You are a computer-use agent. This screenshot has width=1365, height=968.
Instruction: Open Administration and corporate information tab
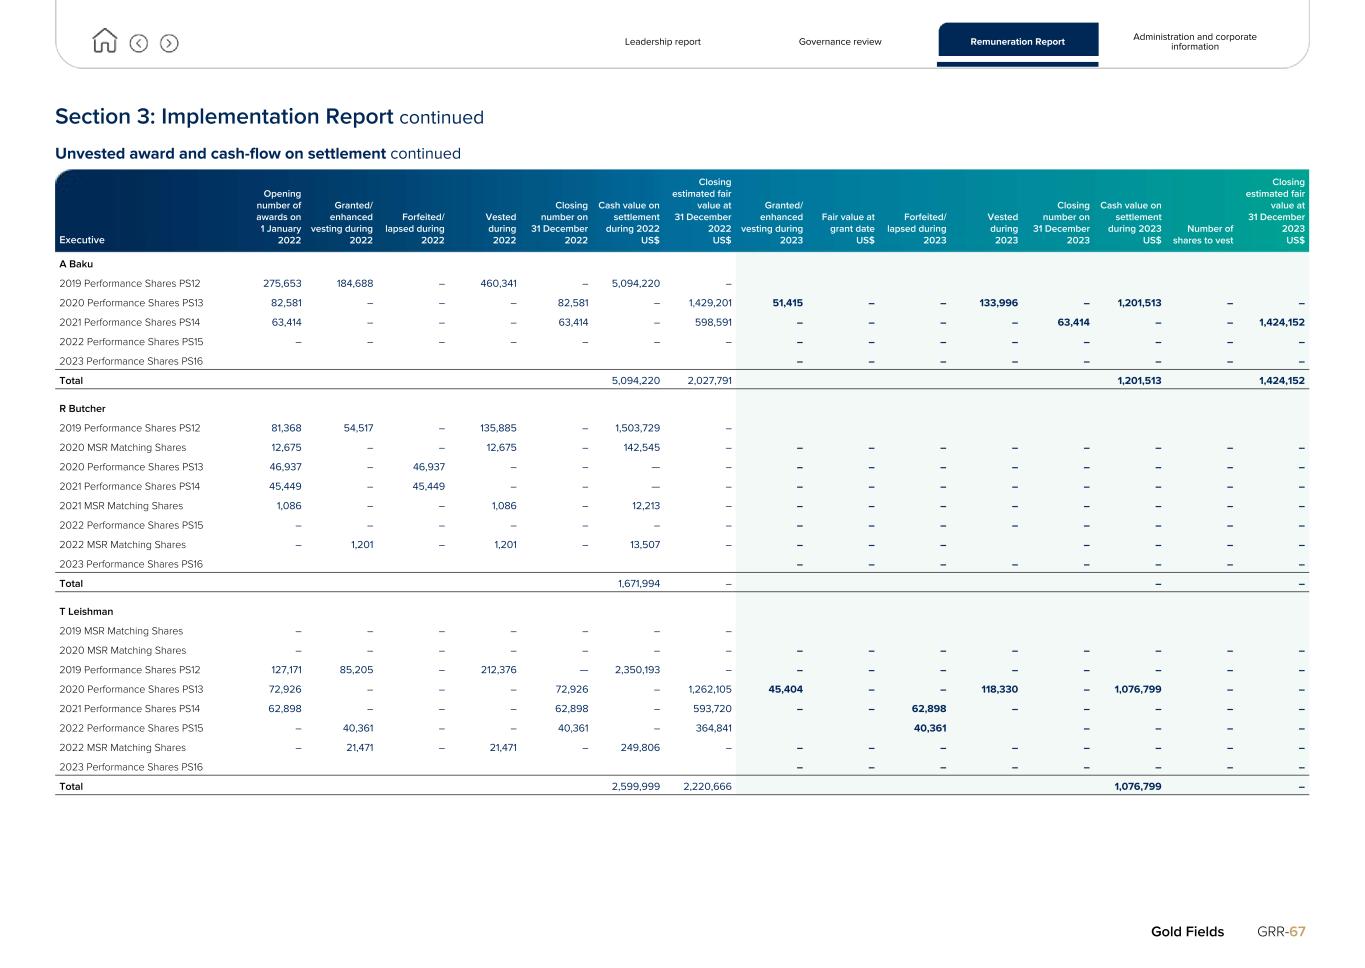tap(1194, 41)
